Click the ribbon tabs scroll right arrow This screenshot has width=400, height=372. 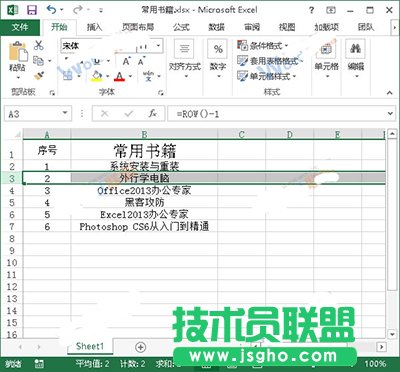(x=394, y=28)
